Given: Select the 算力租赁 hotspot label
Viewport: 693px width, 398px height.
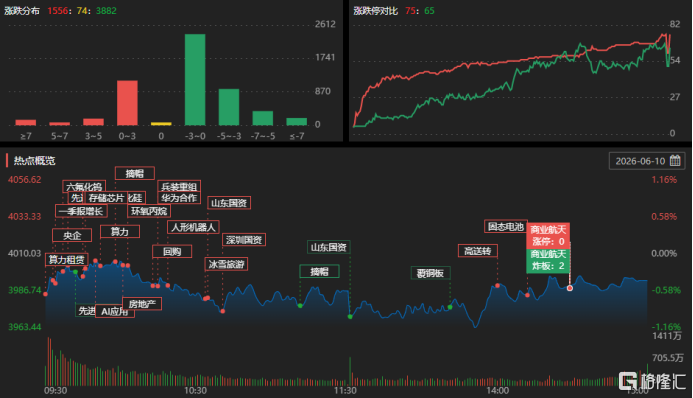Looking at the screenshot, I should pyautogui.click(x=67, y=259).
